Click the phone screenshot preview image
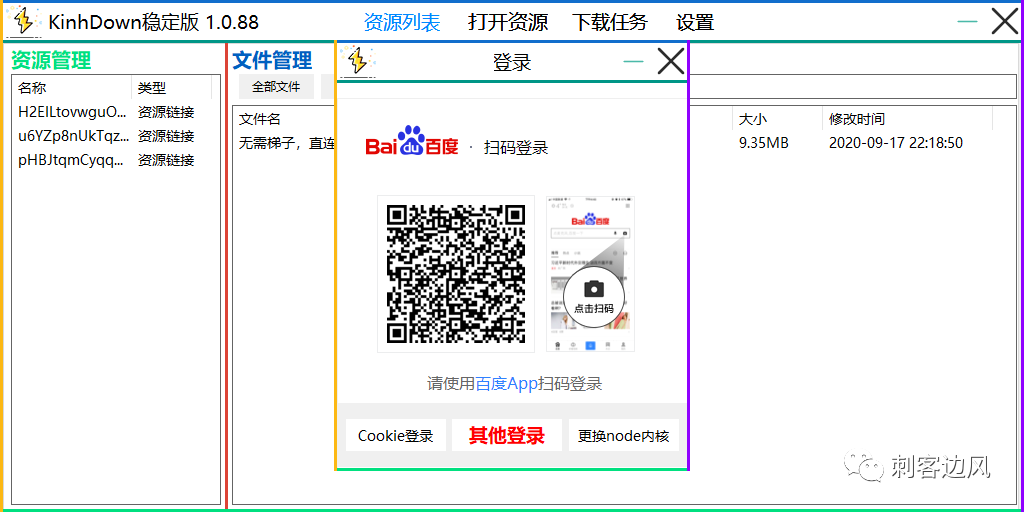The width and height of the screenshot is (1024, 512). point(590,274)
